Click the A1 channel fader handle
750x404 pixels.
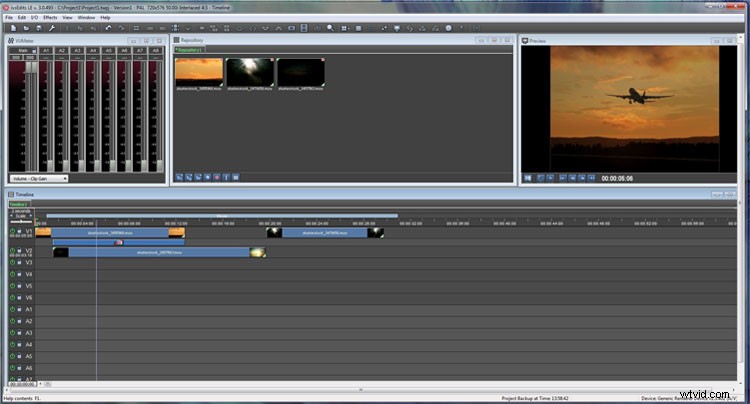point(50,165)
